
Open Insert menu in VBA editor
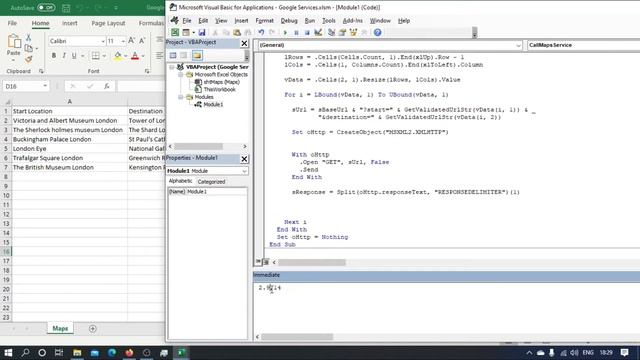(241, 20)
